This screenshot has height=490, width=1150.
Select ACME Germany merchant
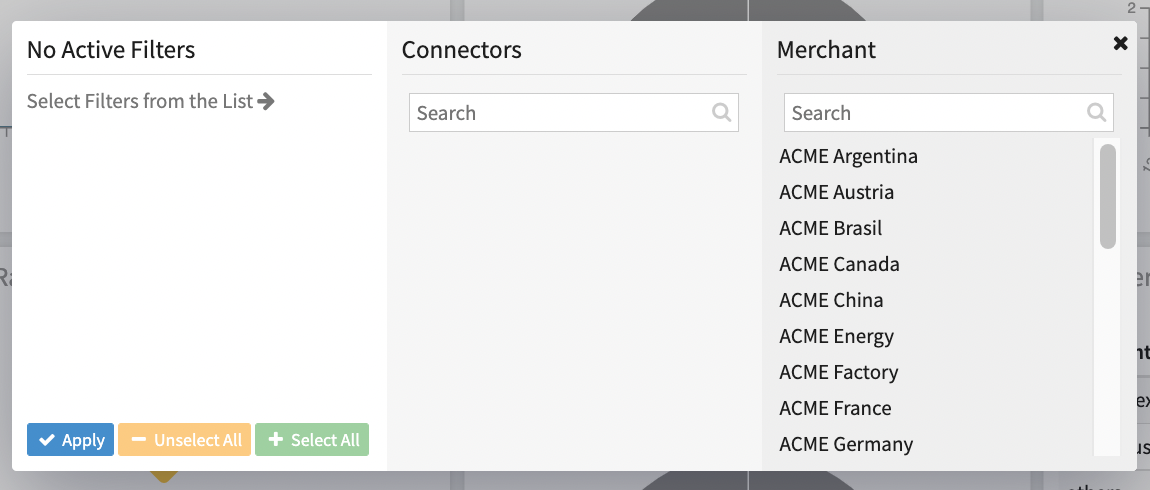click(846, 444)
